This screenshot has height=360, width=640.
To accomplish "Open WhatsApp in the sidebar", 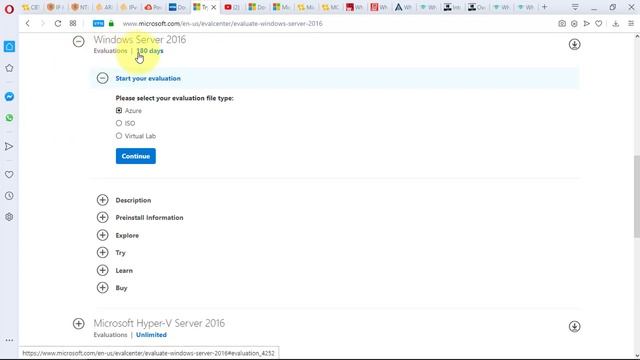I will [x=9, y=118].
